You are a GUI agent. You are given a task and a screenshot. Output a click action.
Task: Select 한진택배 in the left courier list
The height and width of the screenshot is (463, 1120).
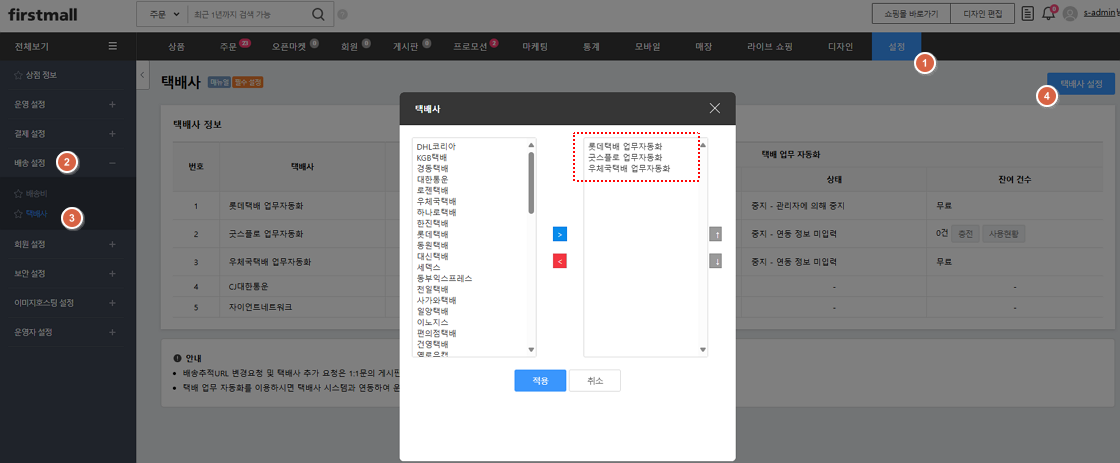[432, 224]
